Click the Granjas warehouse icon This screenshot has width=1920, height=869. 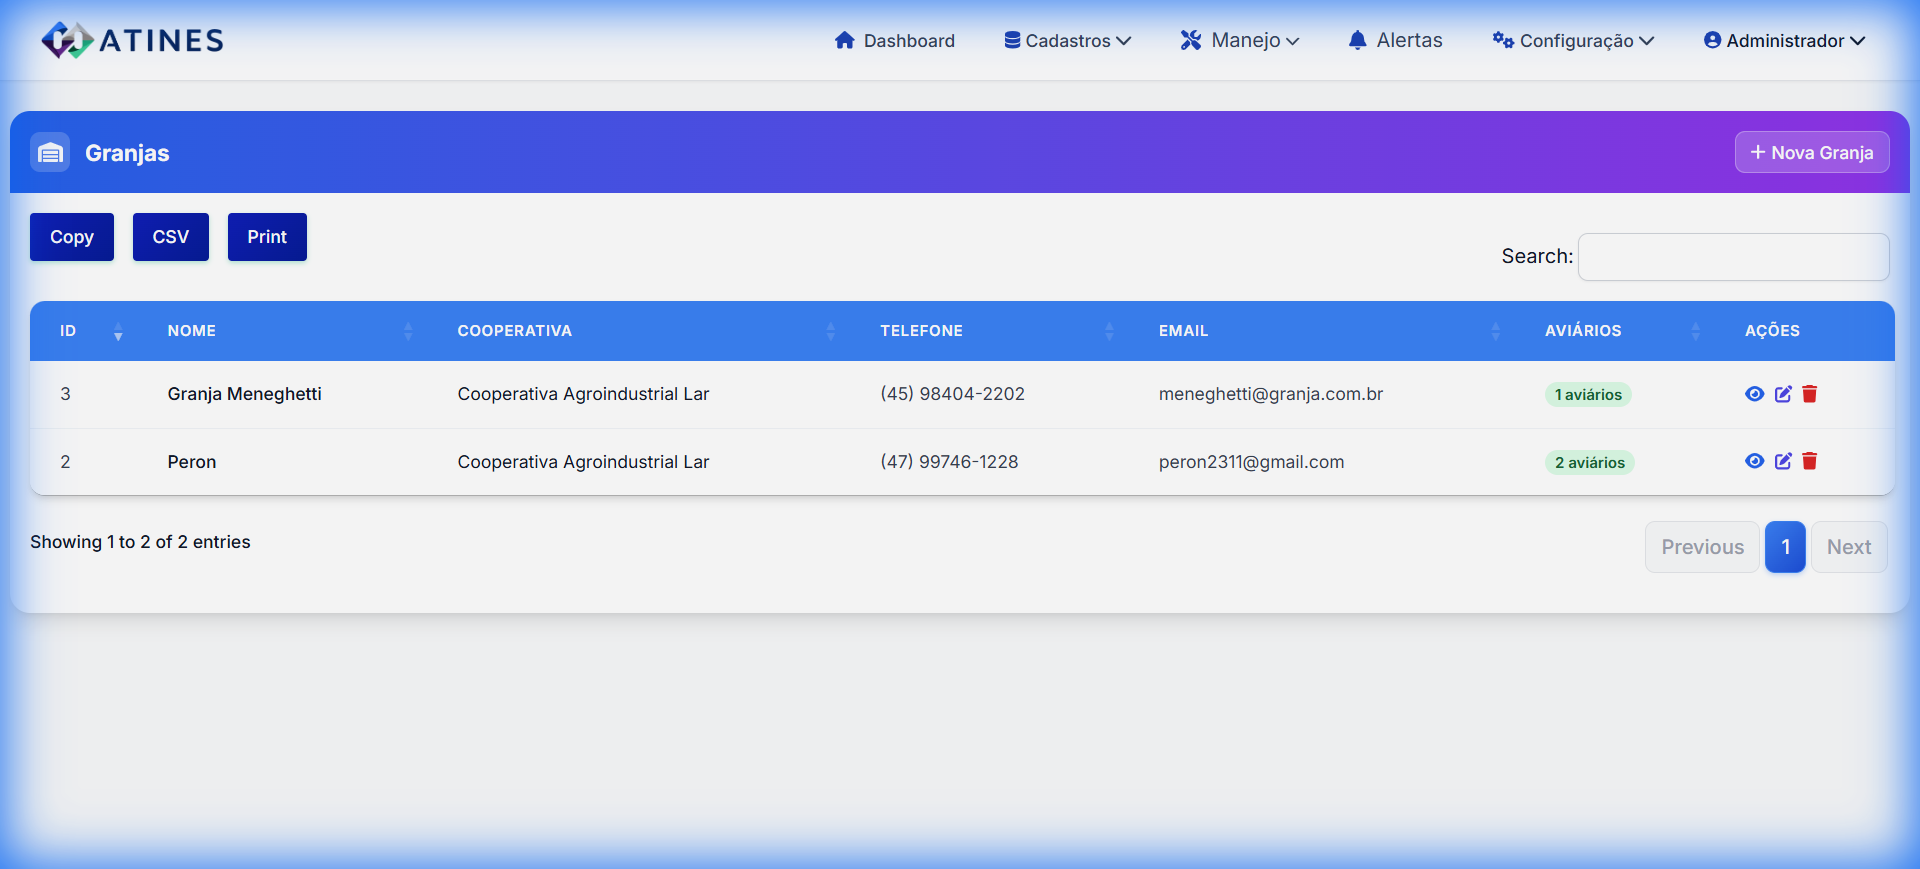tap(50, 153)
